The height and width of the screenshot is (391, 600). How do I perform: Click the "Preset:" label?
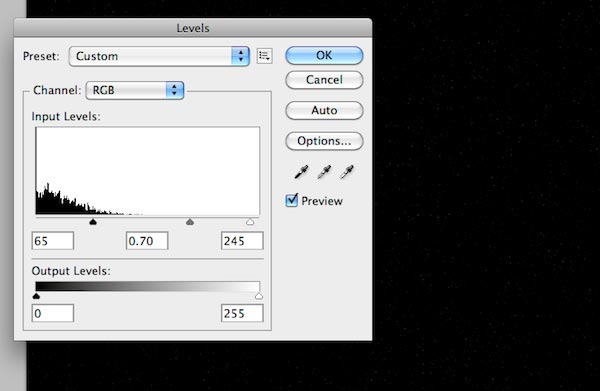41,56
